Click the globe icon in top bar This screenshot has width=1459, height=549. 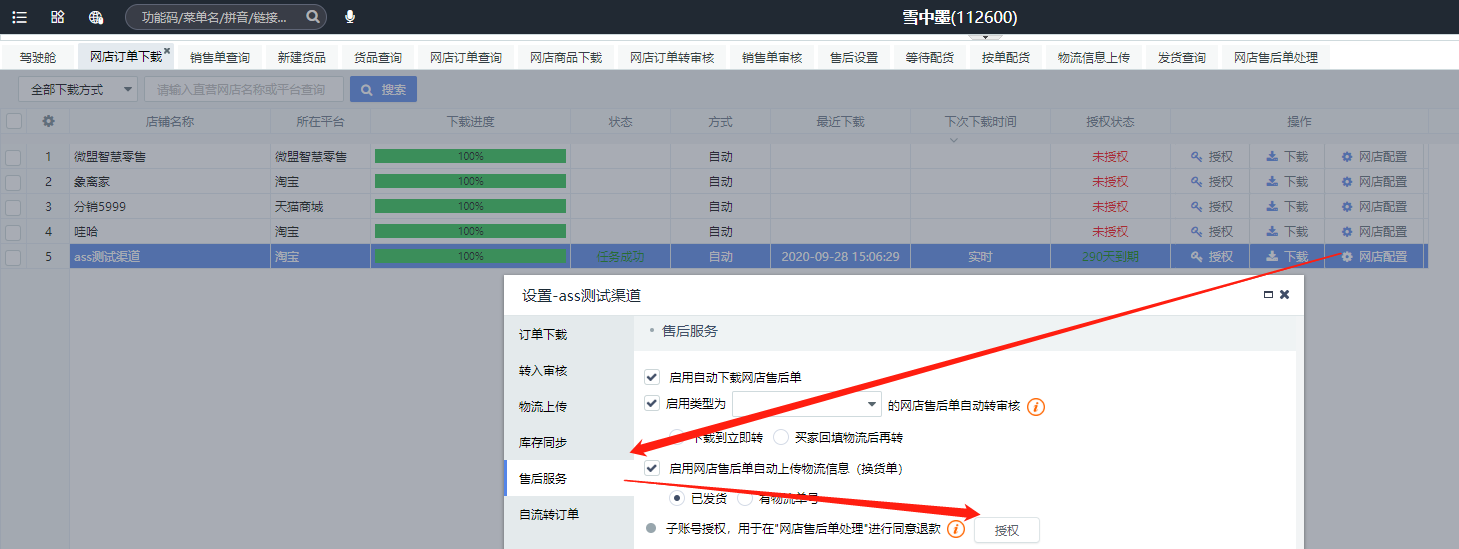pyautogui.click(x=96, y=17)
